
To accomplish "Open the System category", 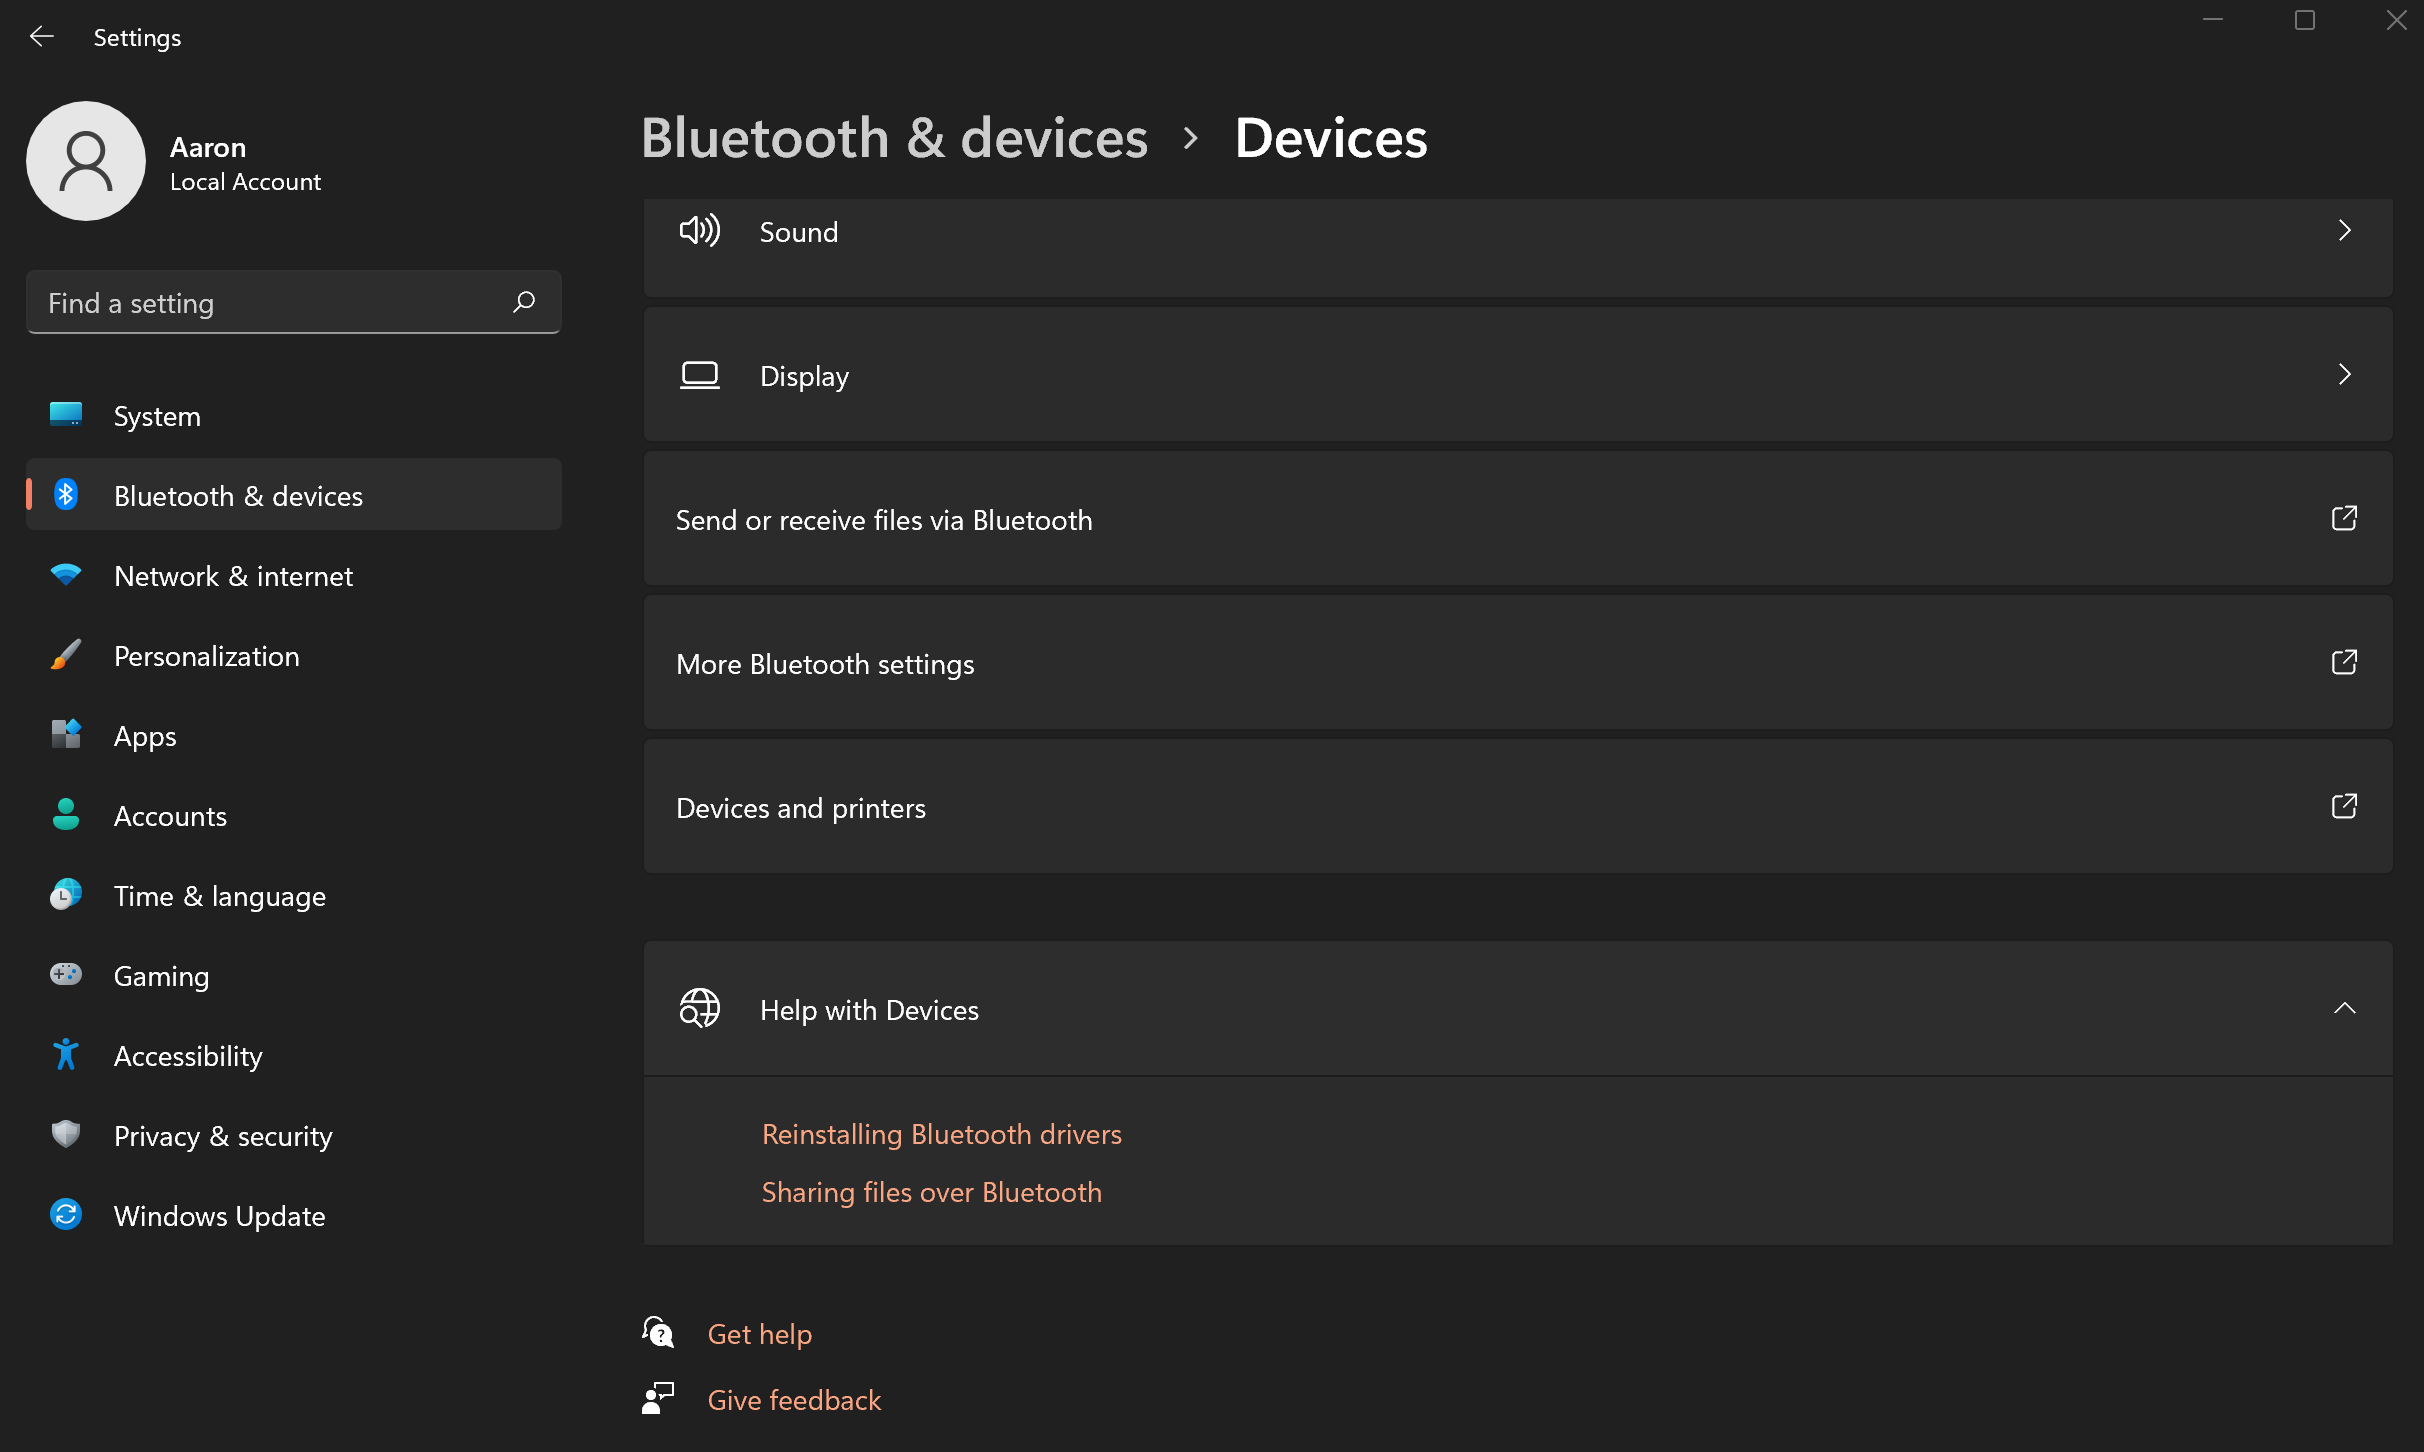I will point(294,415).
